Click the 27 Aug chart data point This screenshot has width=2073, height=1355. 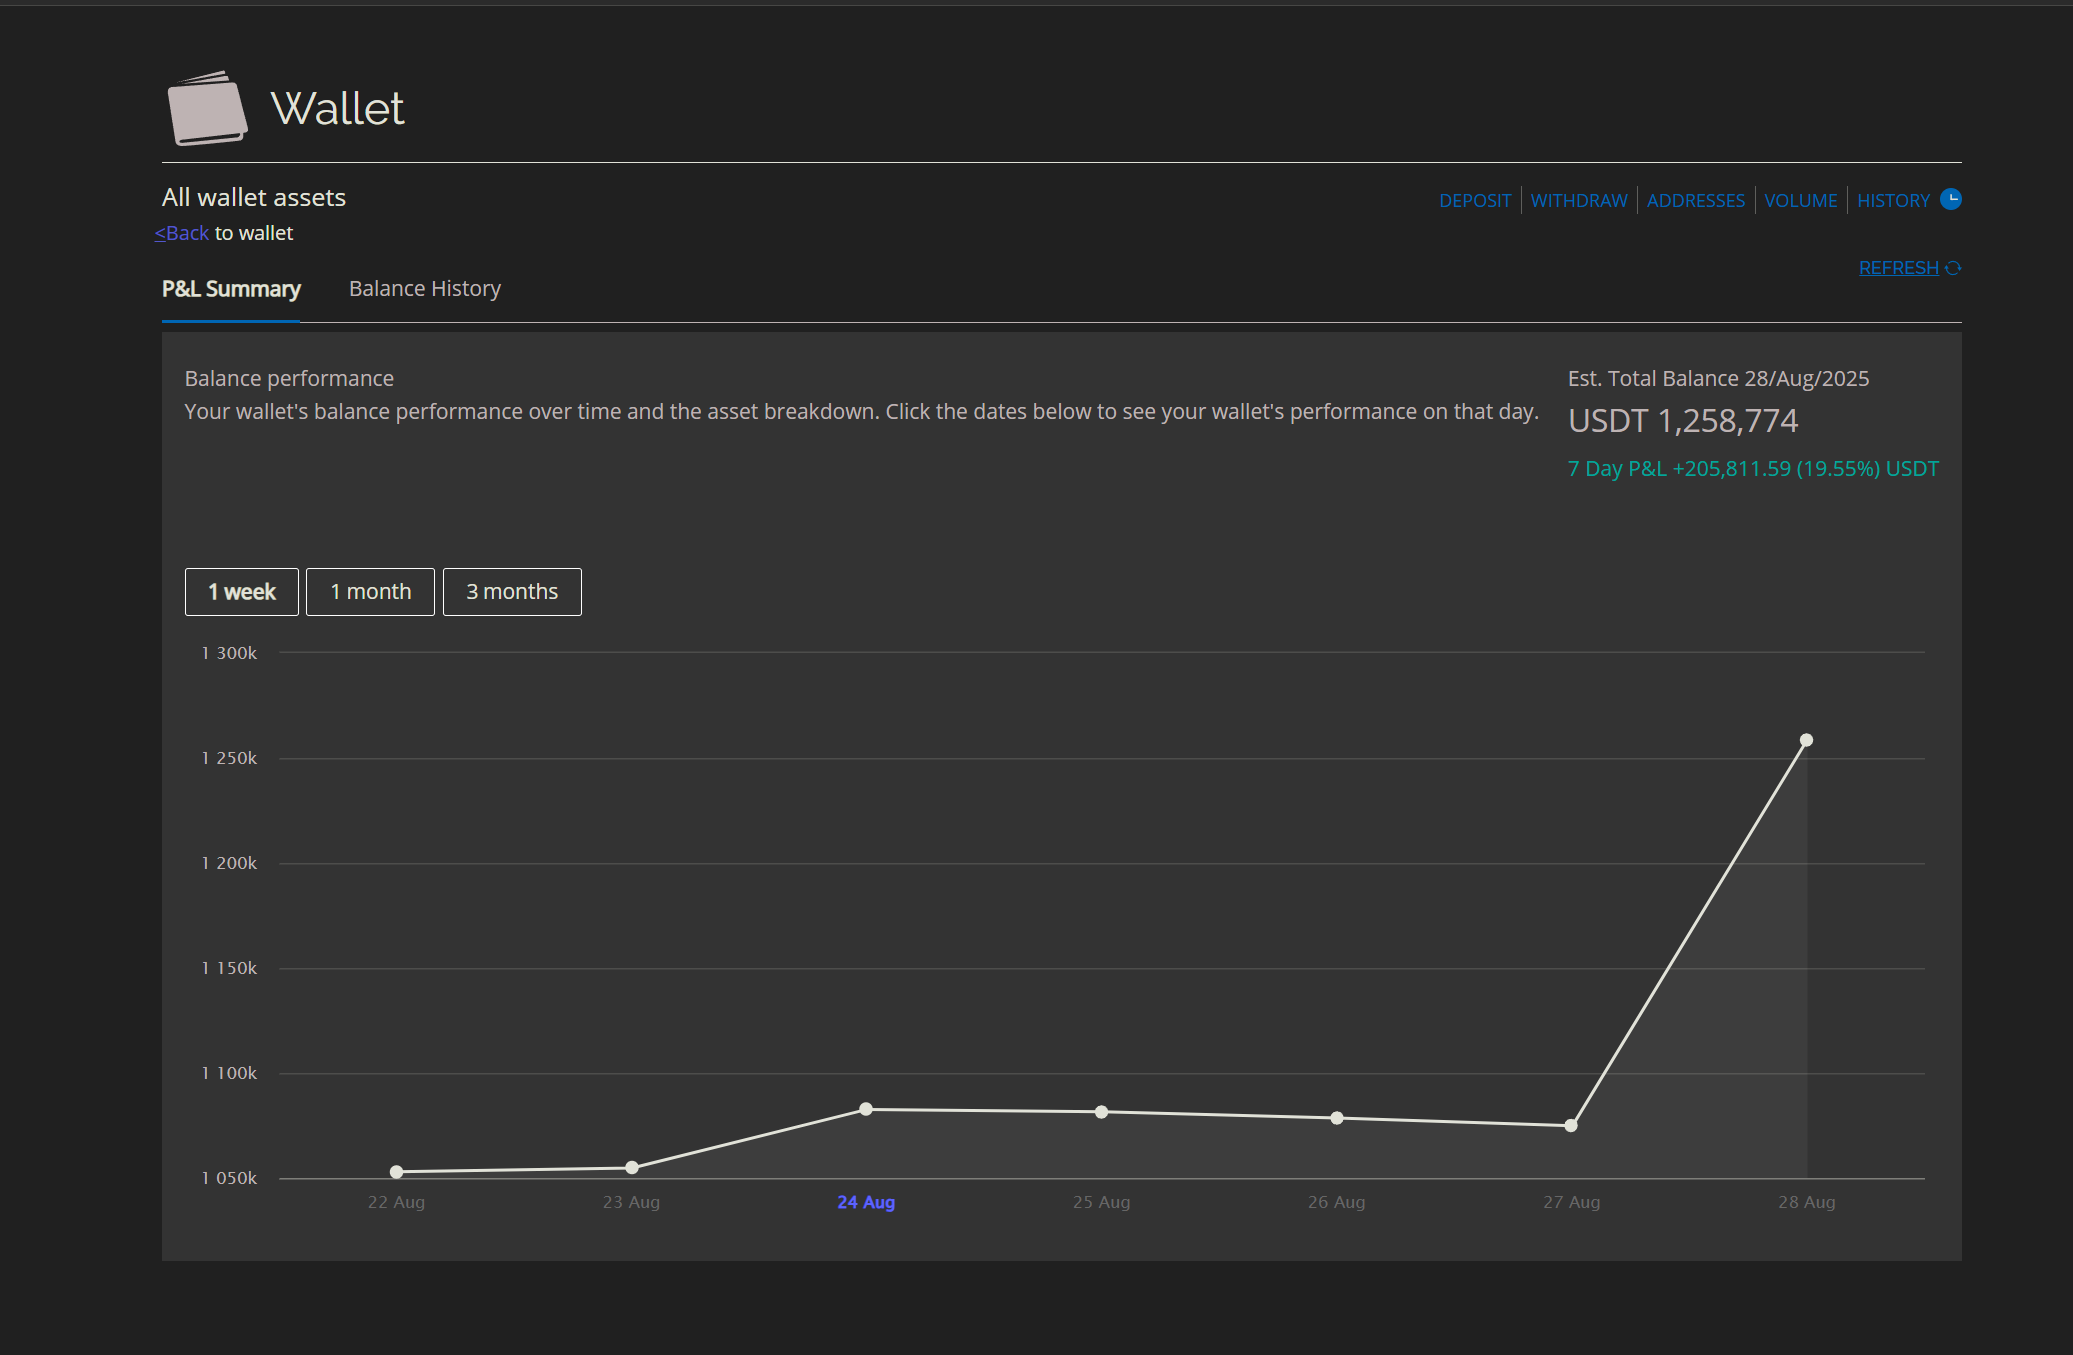[x=1571, y=1126]
